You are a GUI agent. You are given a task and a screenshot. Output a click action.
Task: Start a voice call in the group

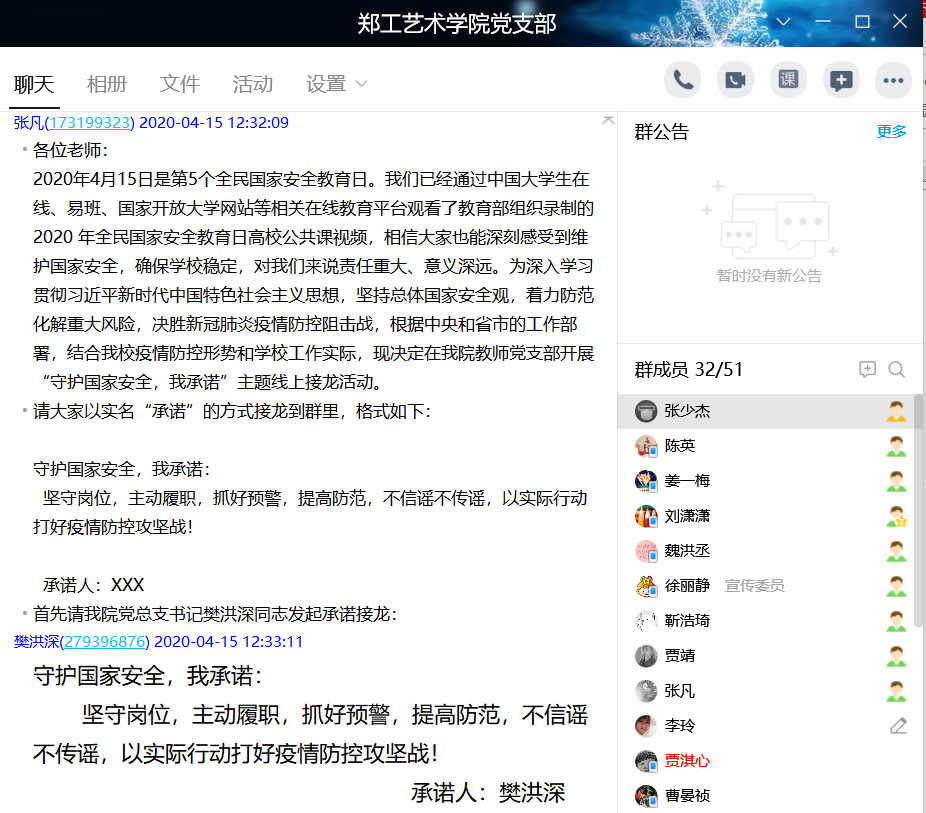[684, 81]
